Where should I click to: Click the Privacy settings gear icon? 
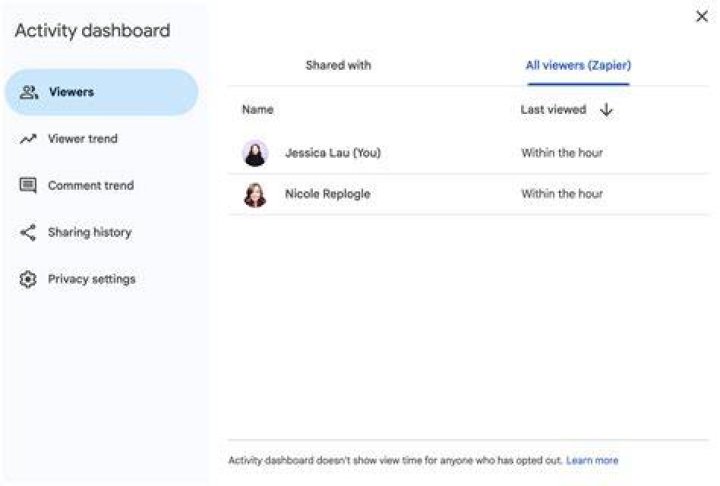tap(28, 279)
